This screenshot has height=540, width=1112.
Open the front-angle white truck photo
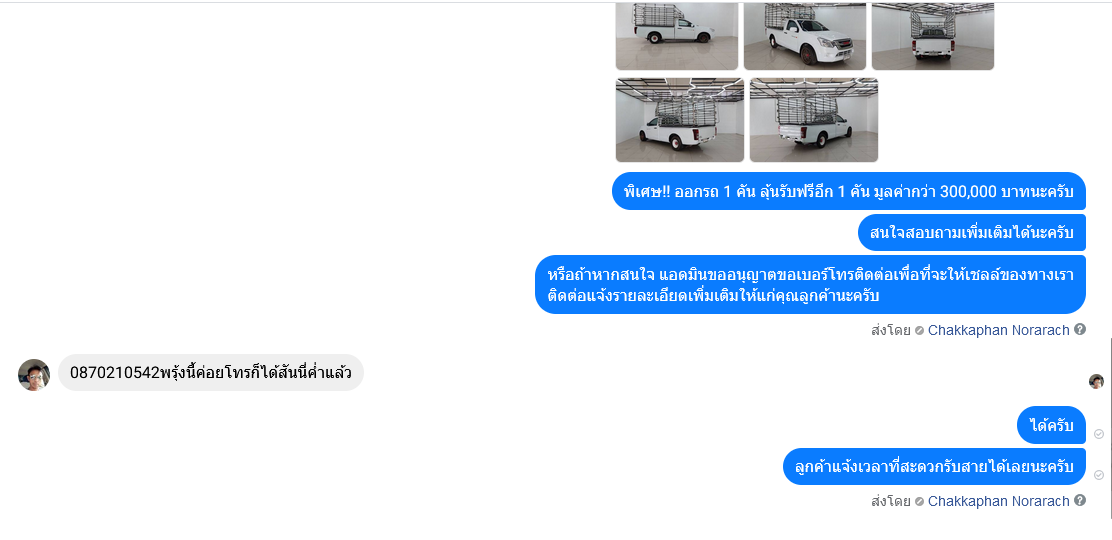[x=805, y=35]
